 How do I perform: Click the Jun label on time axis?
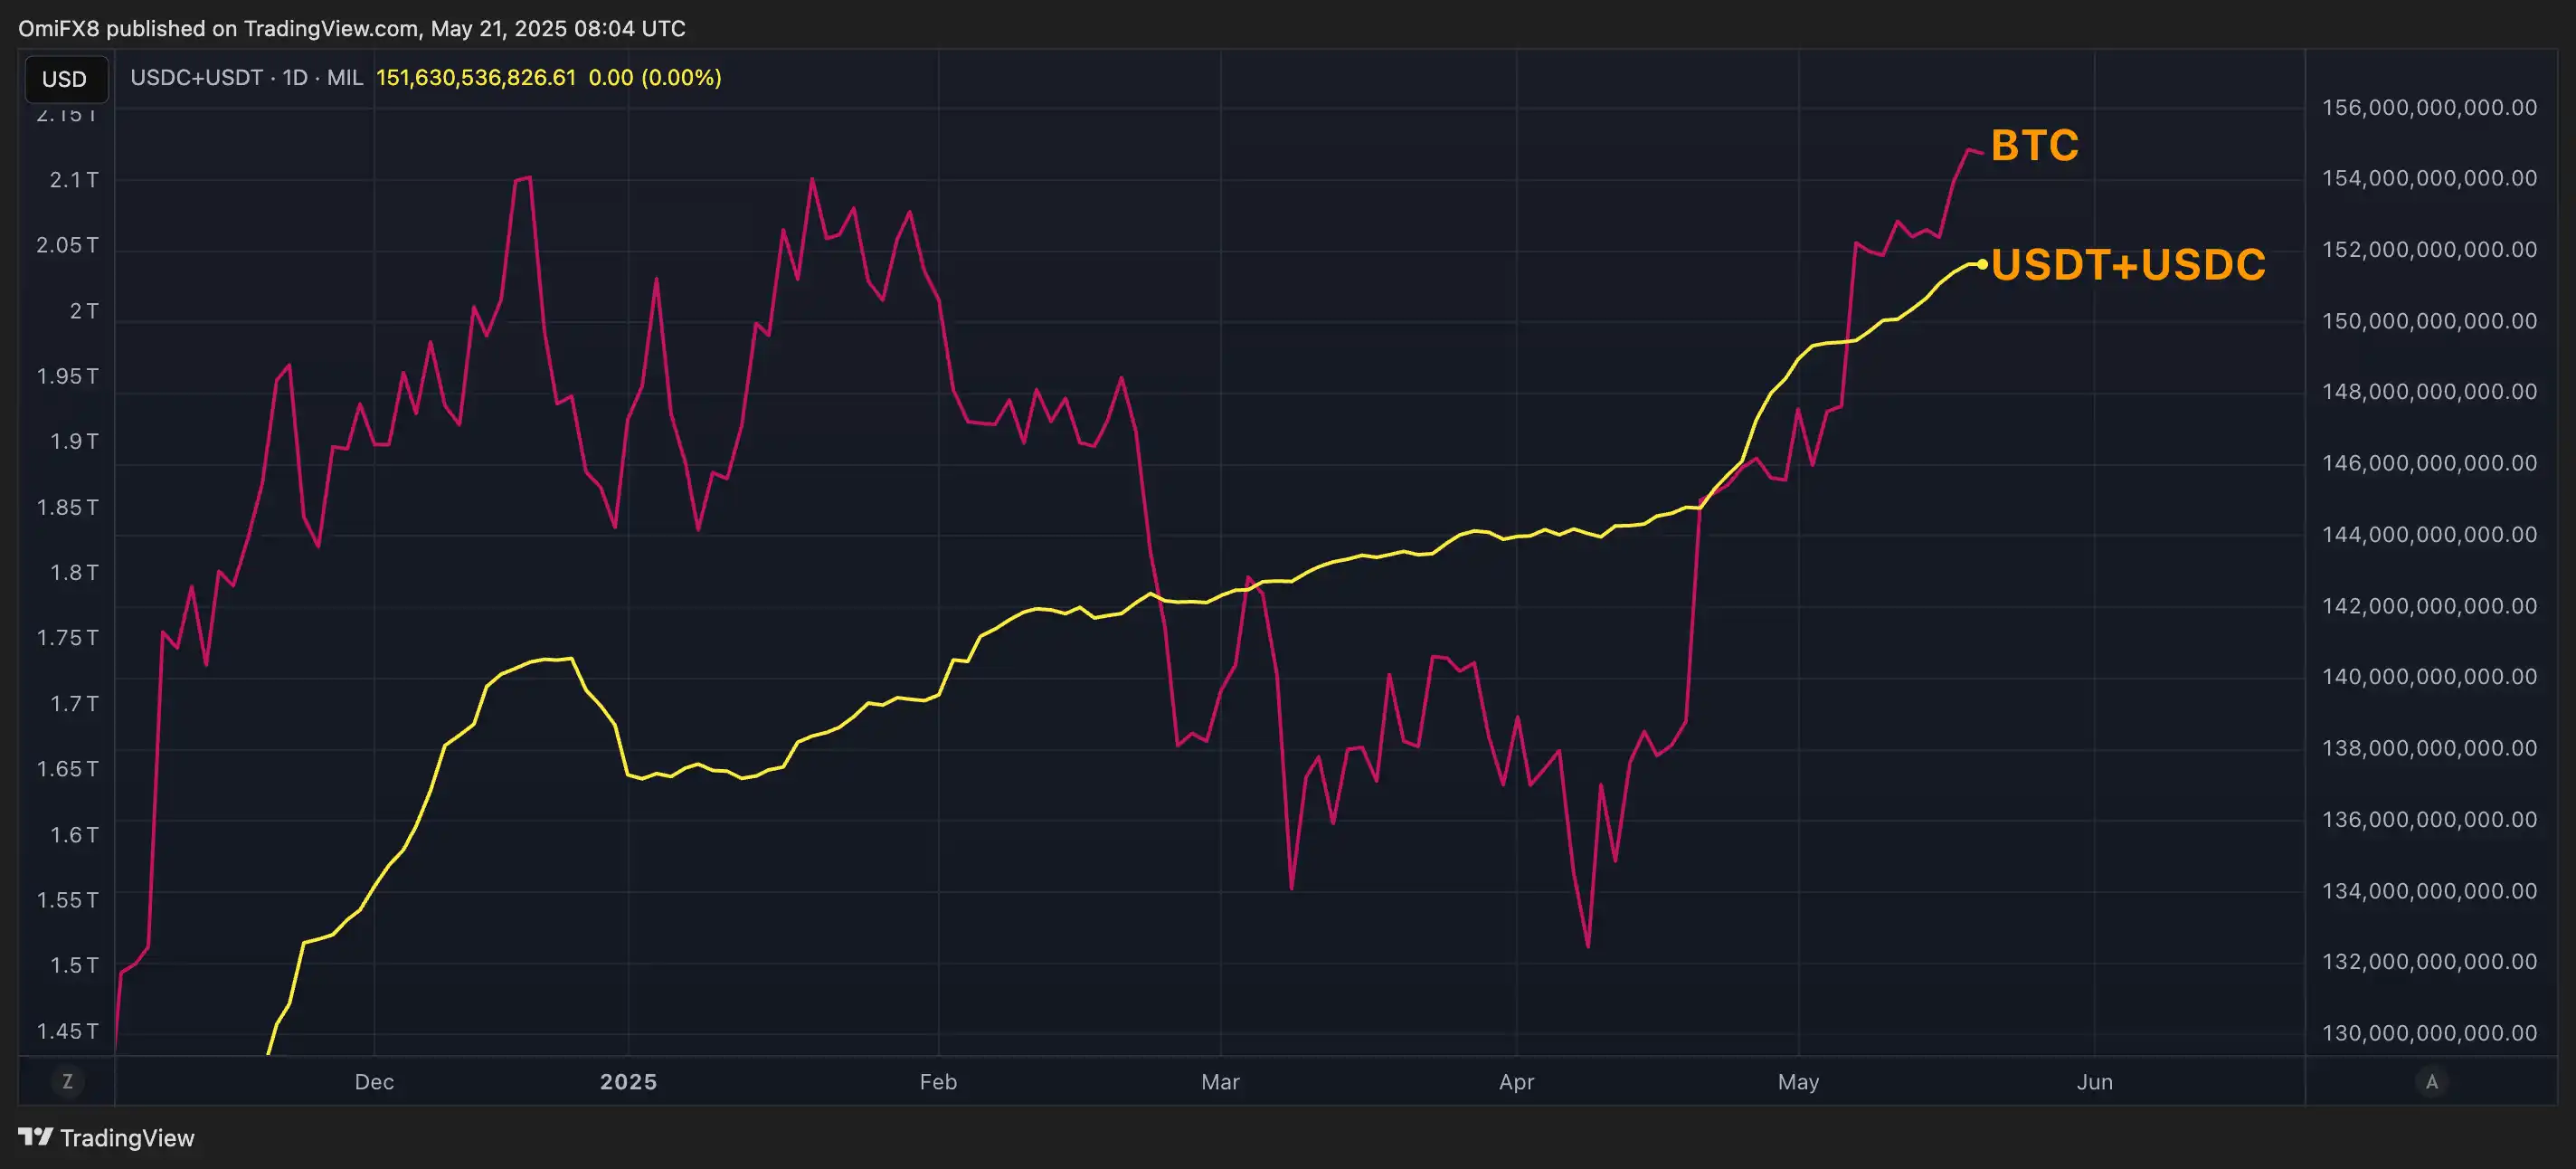click(2094, 1082)
